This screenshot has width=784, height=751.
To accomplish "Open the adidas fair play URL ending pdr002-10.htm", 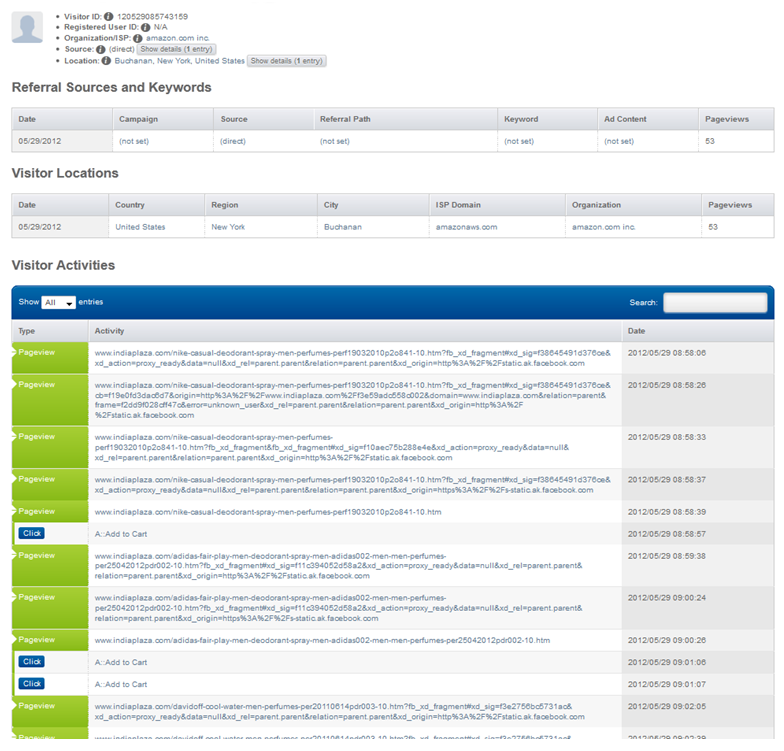I will coord(322,640).
